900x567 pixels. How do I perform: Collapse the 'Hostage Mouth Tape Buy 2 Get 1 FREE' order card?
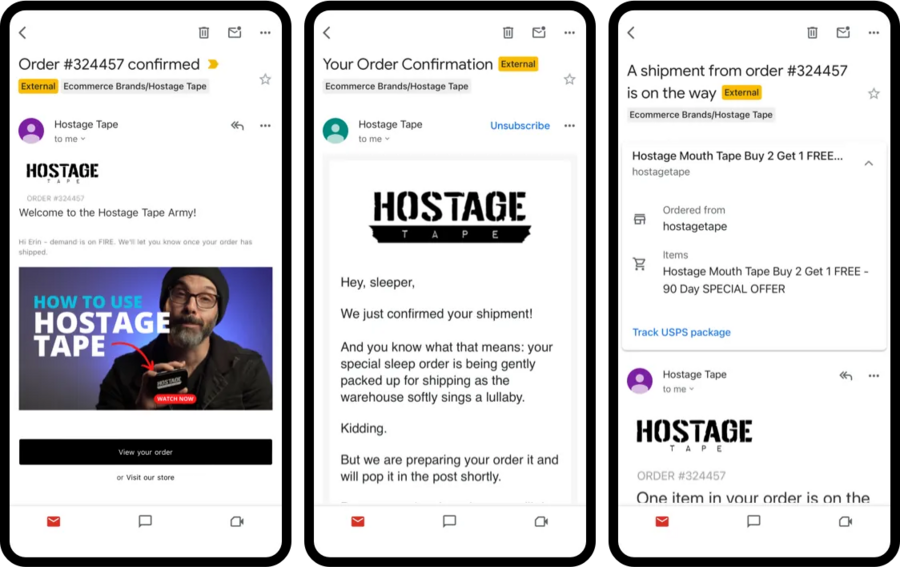click(x=869, y=164)
